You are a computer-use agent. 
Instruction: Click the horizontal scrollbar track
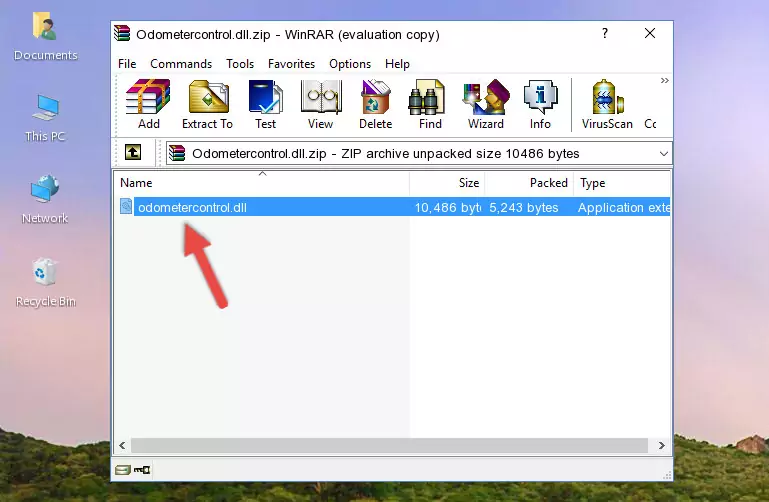click(389, 446)
